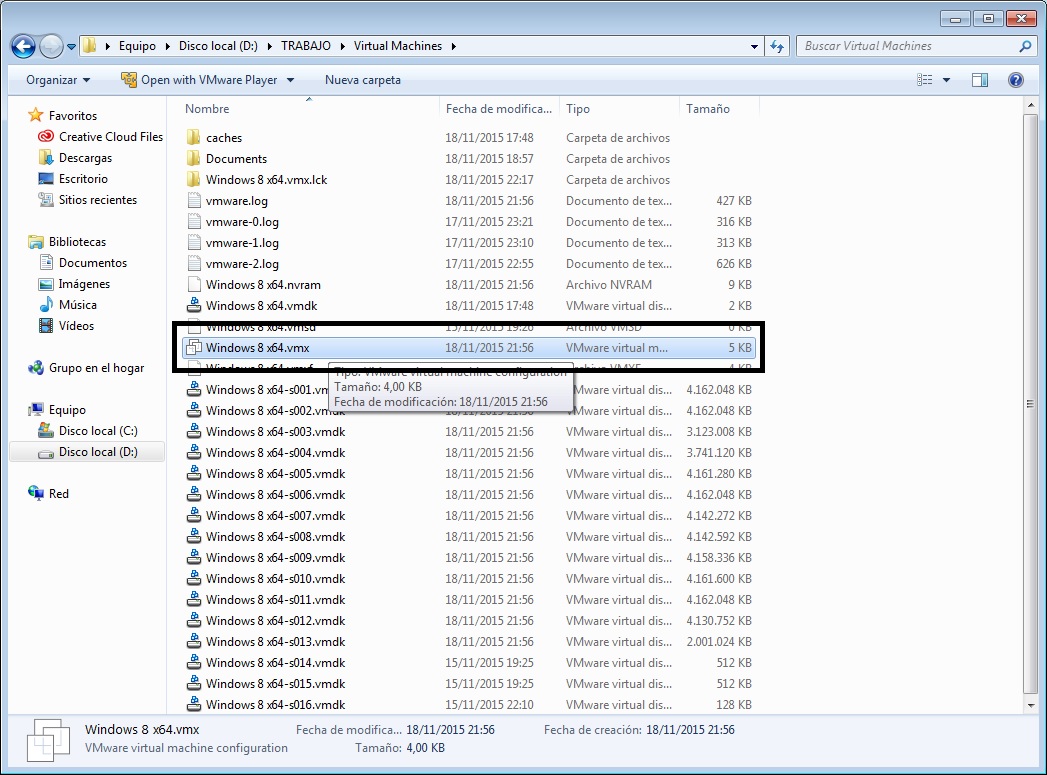This screenshot has height=775, width=1047.
Task: Click the Forward navigation arrow
Action: [51, 46]
